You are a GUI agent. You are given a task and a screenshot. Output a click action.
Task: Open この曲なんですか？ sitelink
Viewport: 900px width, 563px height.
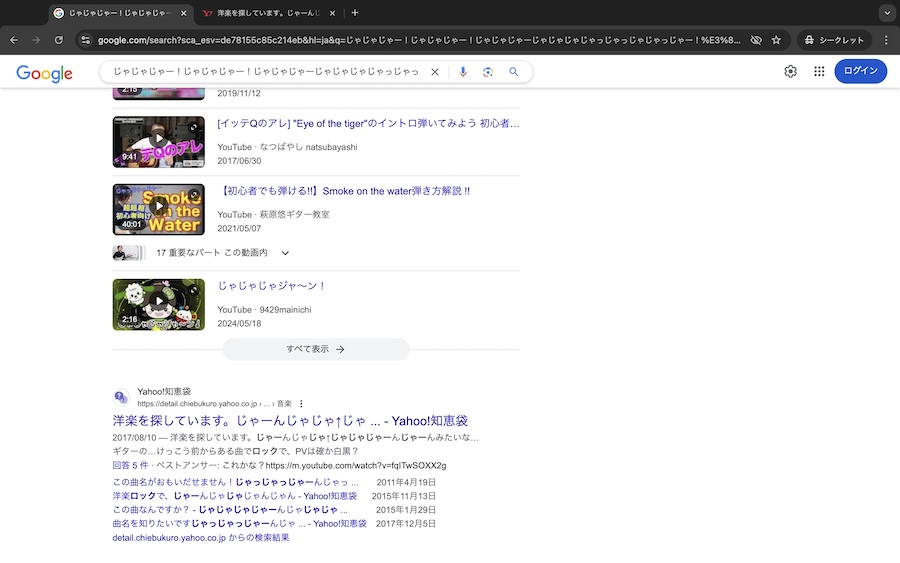pos(230,510)
